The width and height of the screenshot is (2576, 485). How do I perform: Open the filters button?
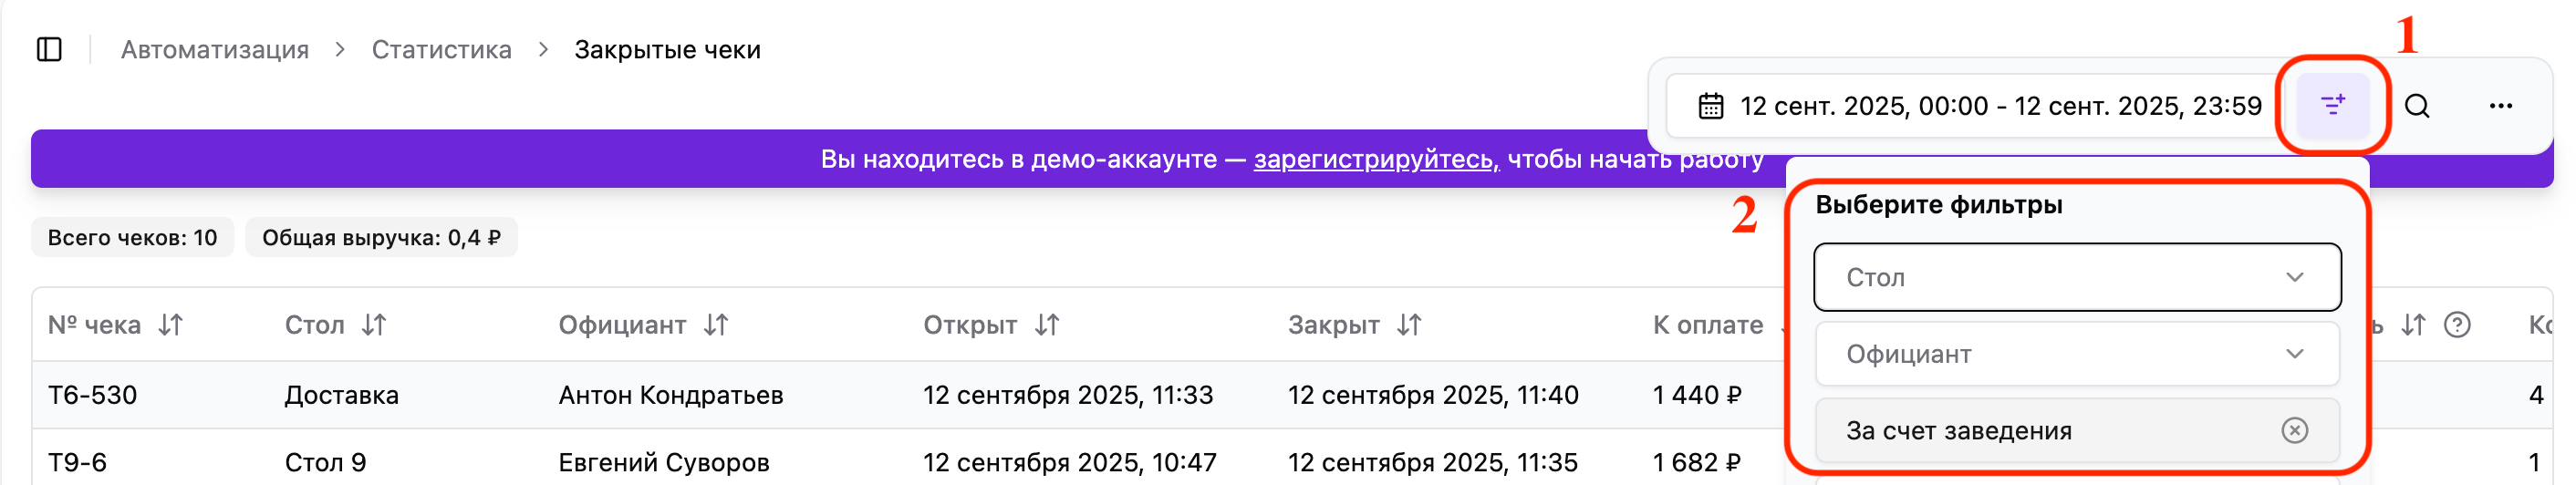tap(2332, 105)
